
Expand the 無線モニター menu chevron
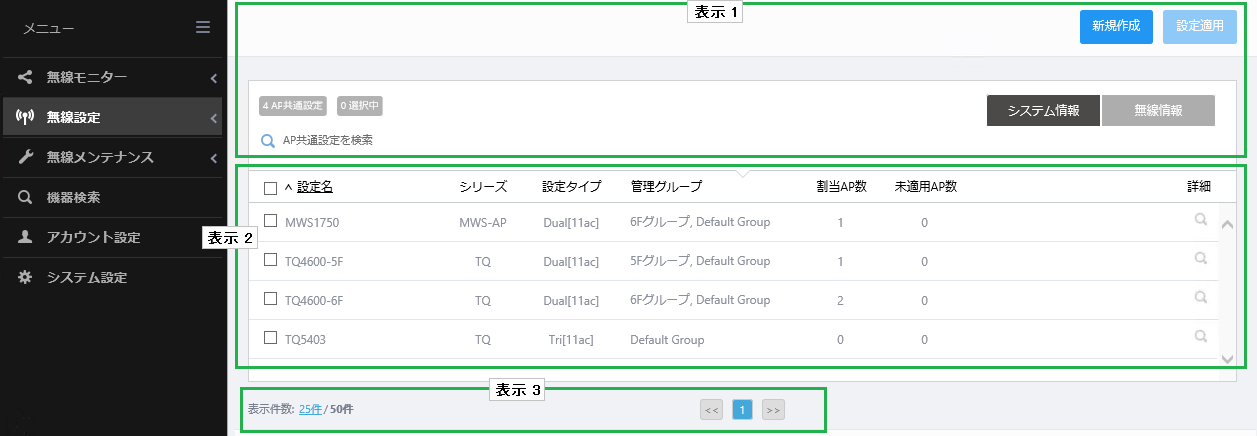pyautogui.click(x=213, y=77)
